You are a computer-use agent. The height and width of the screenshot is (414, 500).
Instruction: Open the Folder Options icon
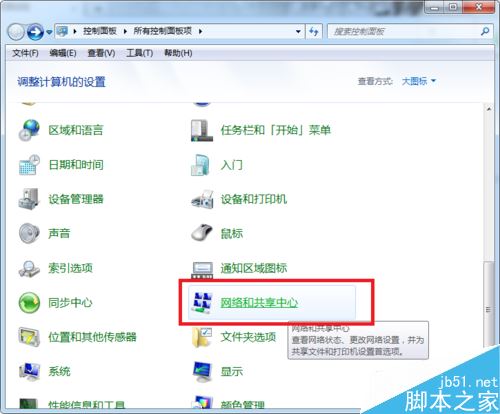tap(201, 337)
